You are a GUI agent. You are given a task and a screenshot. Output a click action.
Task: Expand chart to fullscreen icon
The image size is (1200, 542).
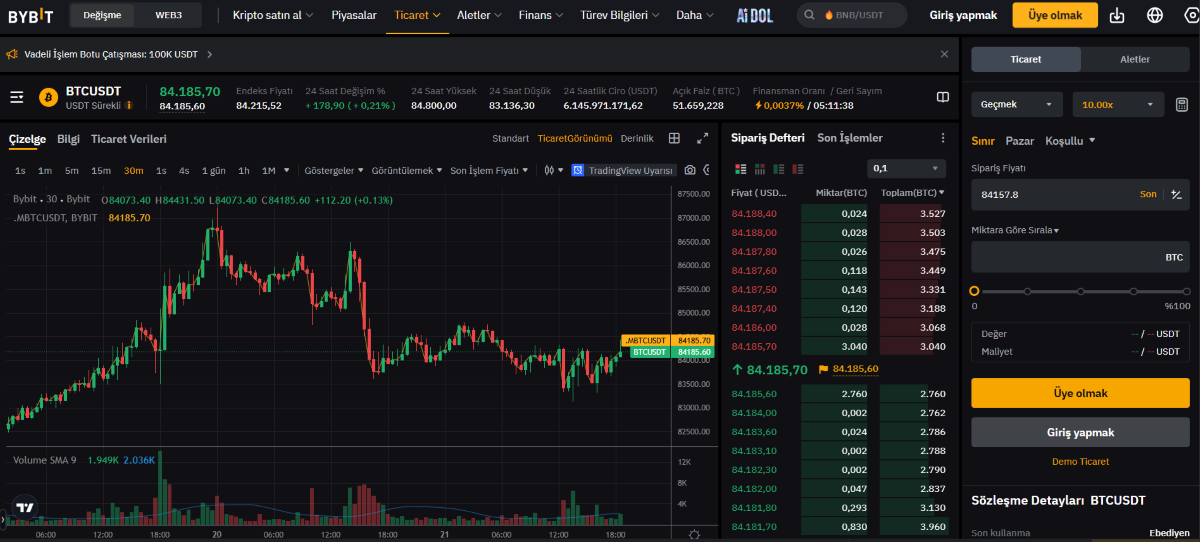pyautogui.click(x=702, y=138)
